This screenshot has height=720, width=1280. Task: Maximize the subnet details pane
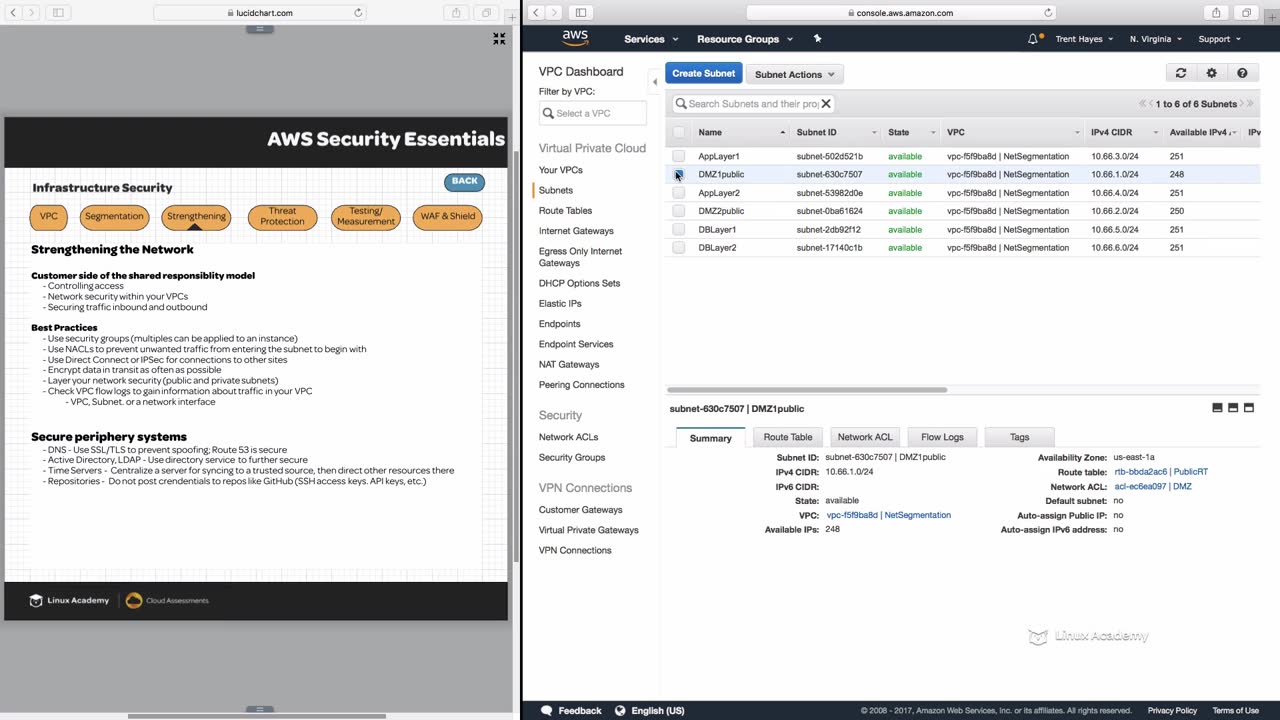point(1248,408)
